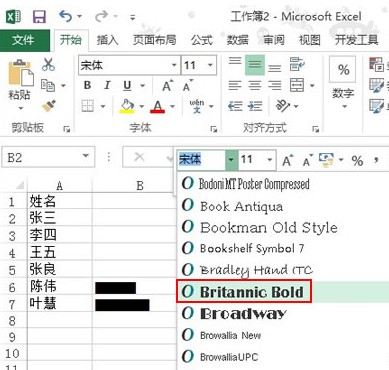Toggle middle vertical alignment button
This screenshot has width=389, height=370.
point(255,65)
